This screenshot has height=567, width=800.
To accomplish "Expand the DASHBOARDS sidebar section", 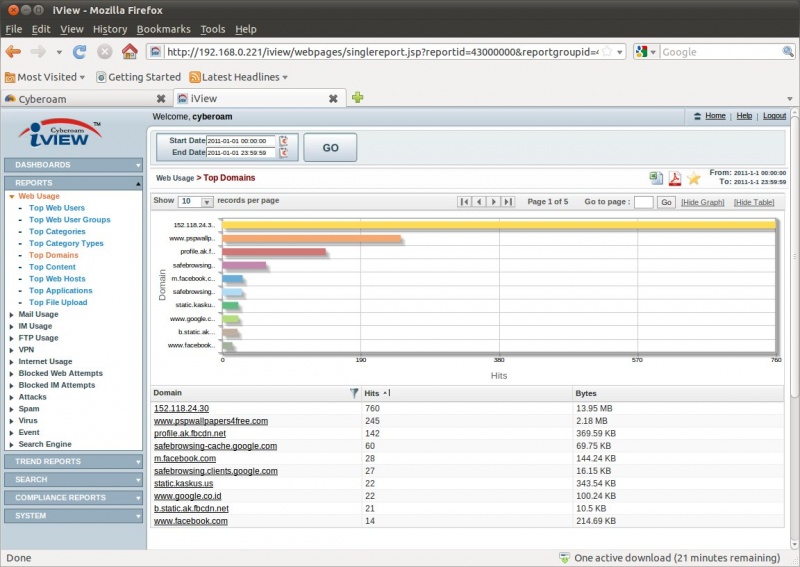I will coord(74,165).
